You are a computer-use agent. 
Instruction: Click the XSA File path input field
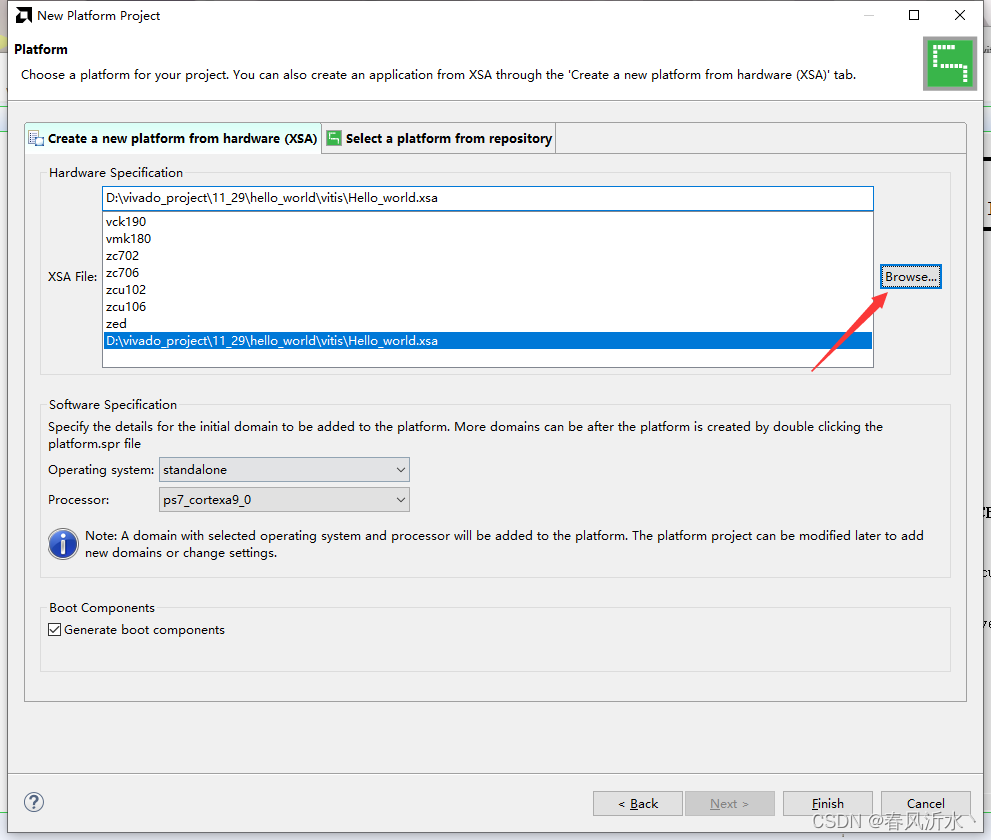tap(488, 198)
